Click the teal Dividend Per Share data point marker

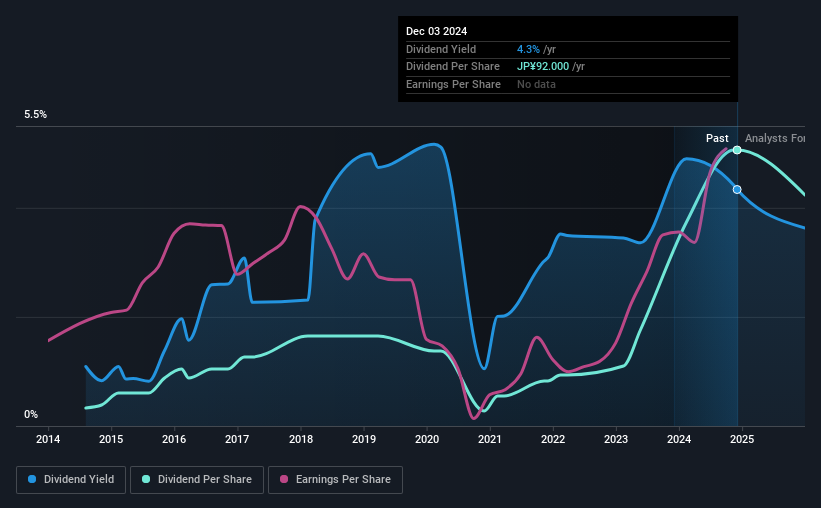[737, 150]
